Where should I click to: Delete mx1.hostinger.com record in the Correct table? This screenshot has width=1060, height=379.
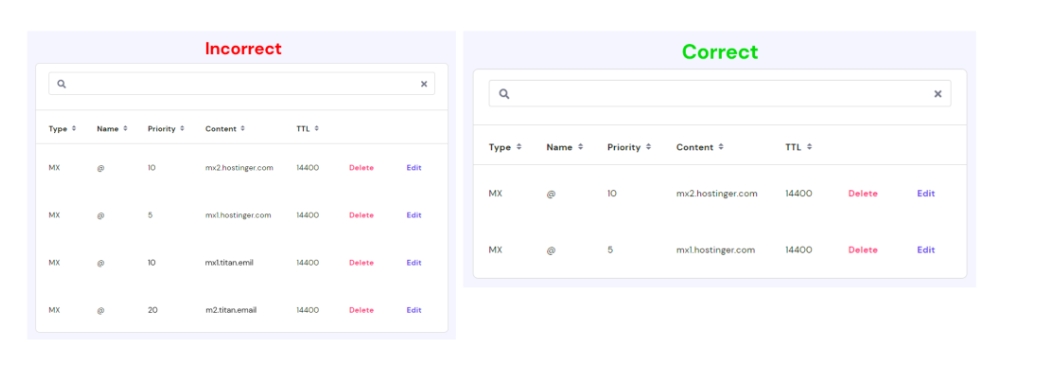point(863,249)
